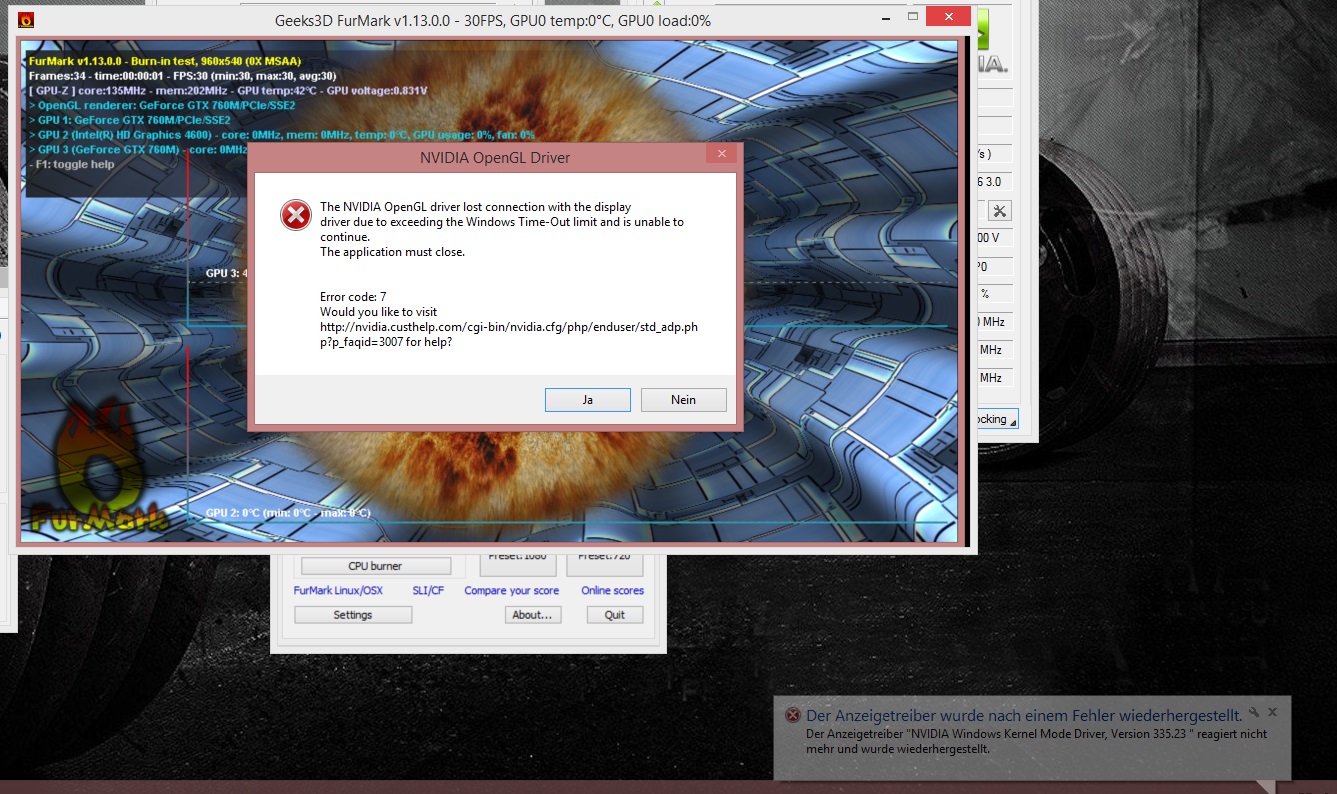Click the 'GPU 2: 0°C (min: 0°C - max: 0°C)' graph label

[x=288, y=513]
